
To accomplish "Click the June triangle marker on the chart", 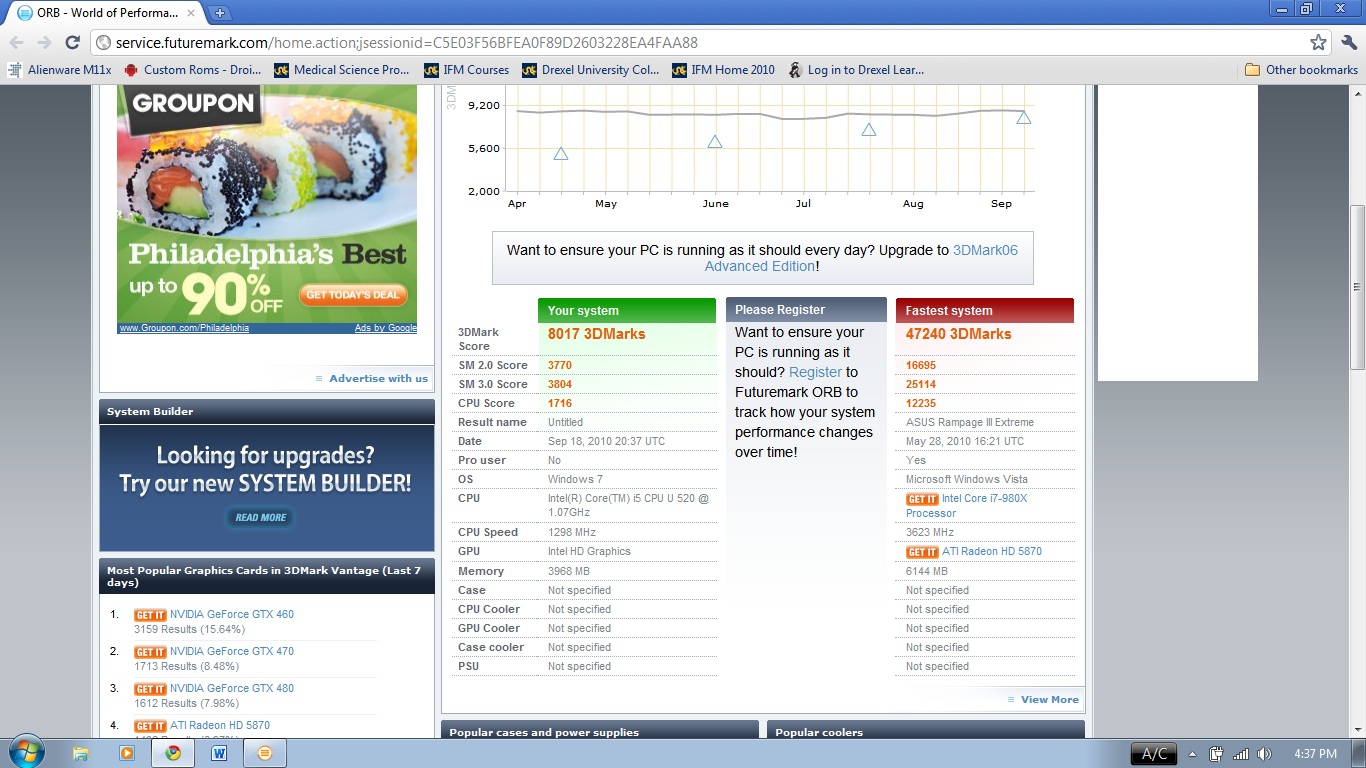I will [x=715, y=142].
